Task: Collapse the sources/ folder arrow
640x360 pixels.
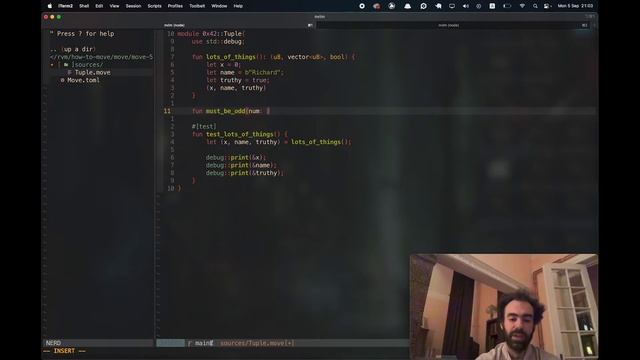Action: pyautogui.click(x=52, y=64)
